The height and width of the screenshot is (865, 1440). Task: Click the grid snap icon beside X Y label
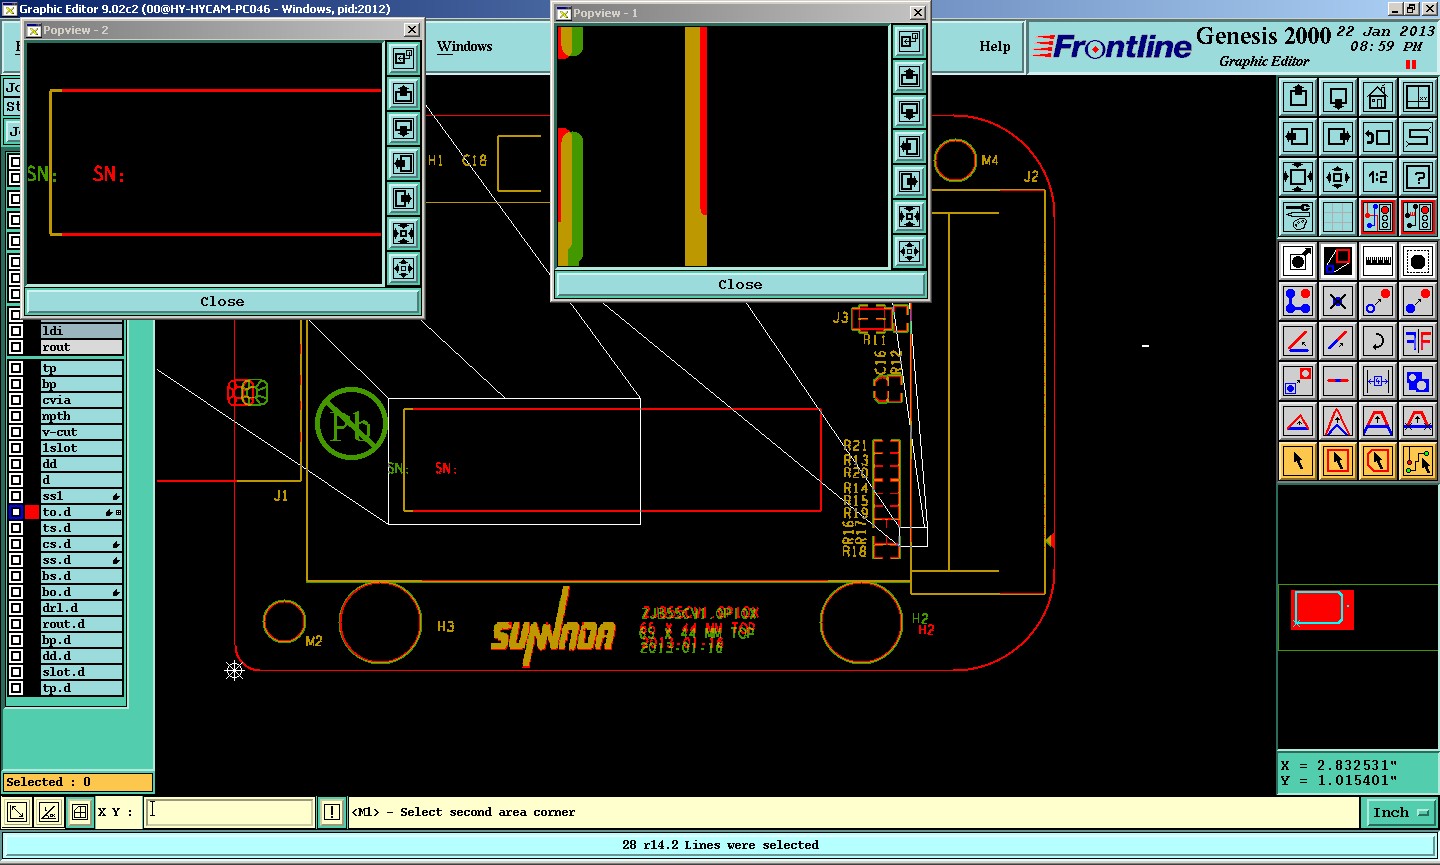click(x=80, y=812)
